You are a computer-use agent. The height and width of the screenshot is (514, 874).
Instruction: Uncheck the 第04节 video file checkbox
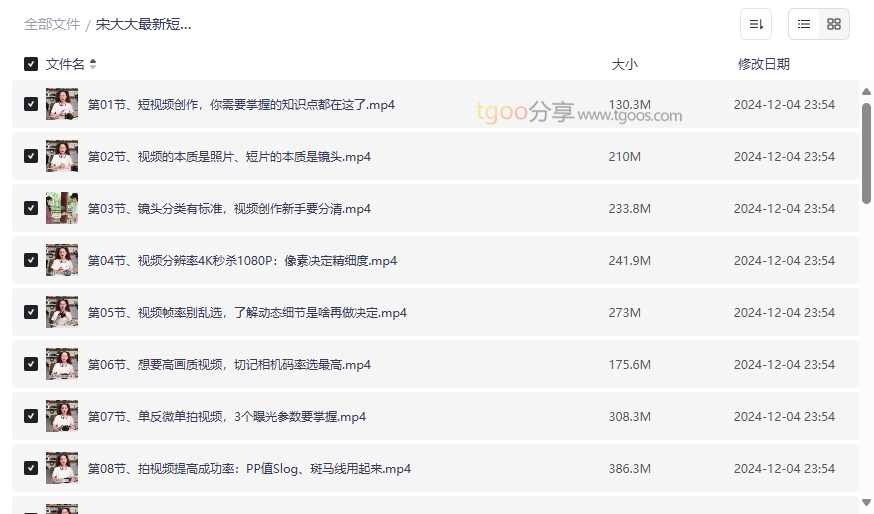click(31, 260)
